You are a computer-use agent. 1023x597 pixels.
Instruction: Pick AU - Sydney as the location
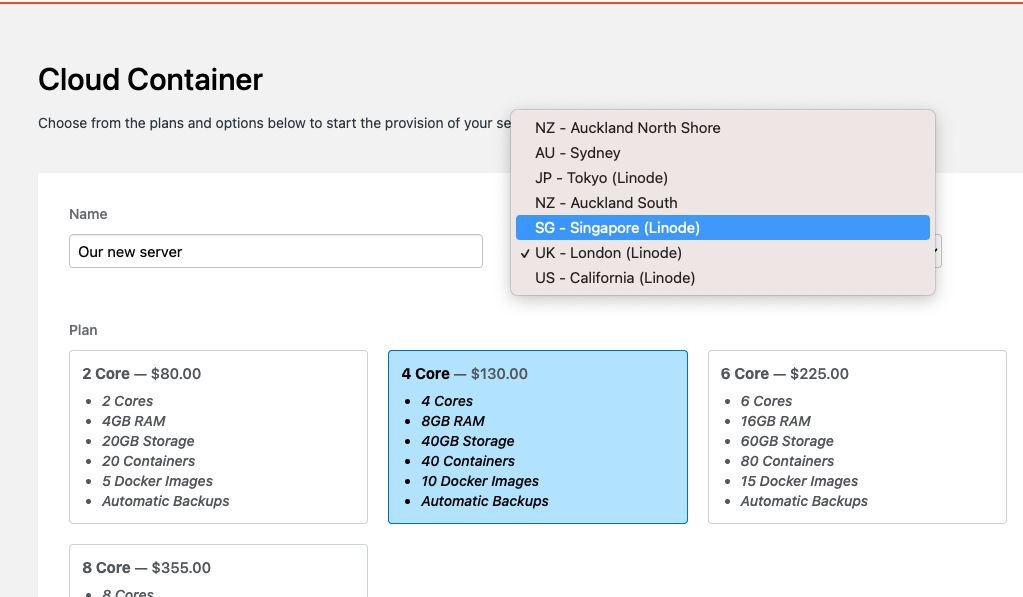(578, 153)
